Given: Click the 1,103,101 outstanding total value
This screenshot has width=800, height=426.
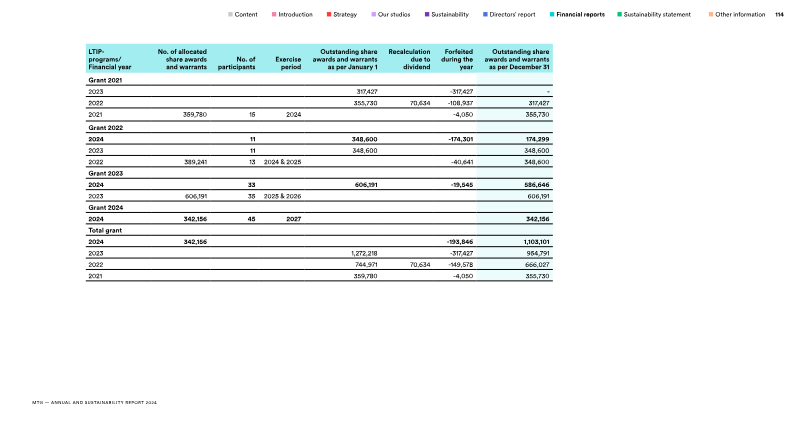Looking at the screenshot, I should tap(532, 242).
